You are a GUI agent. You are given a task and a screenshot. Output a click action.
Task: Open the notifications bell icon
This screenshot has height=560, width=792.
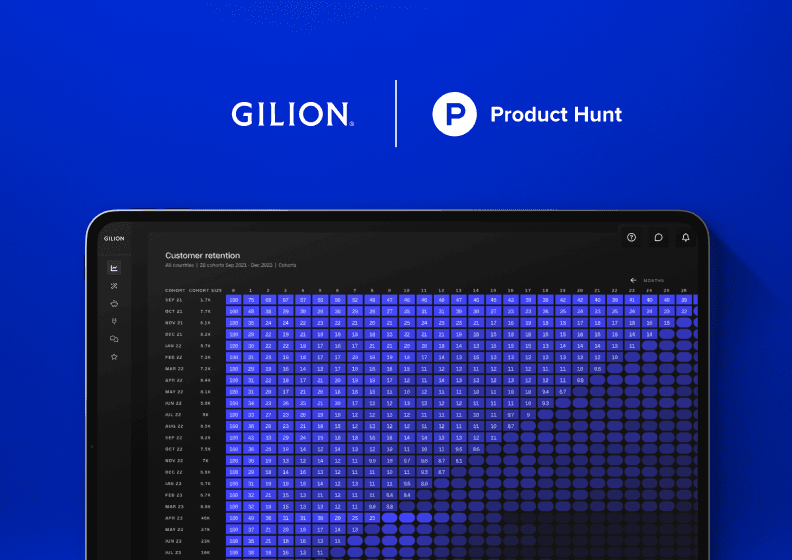point(685,237)
